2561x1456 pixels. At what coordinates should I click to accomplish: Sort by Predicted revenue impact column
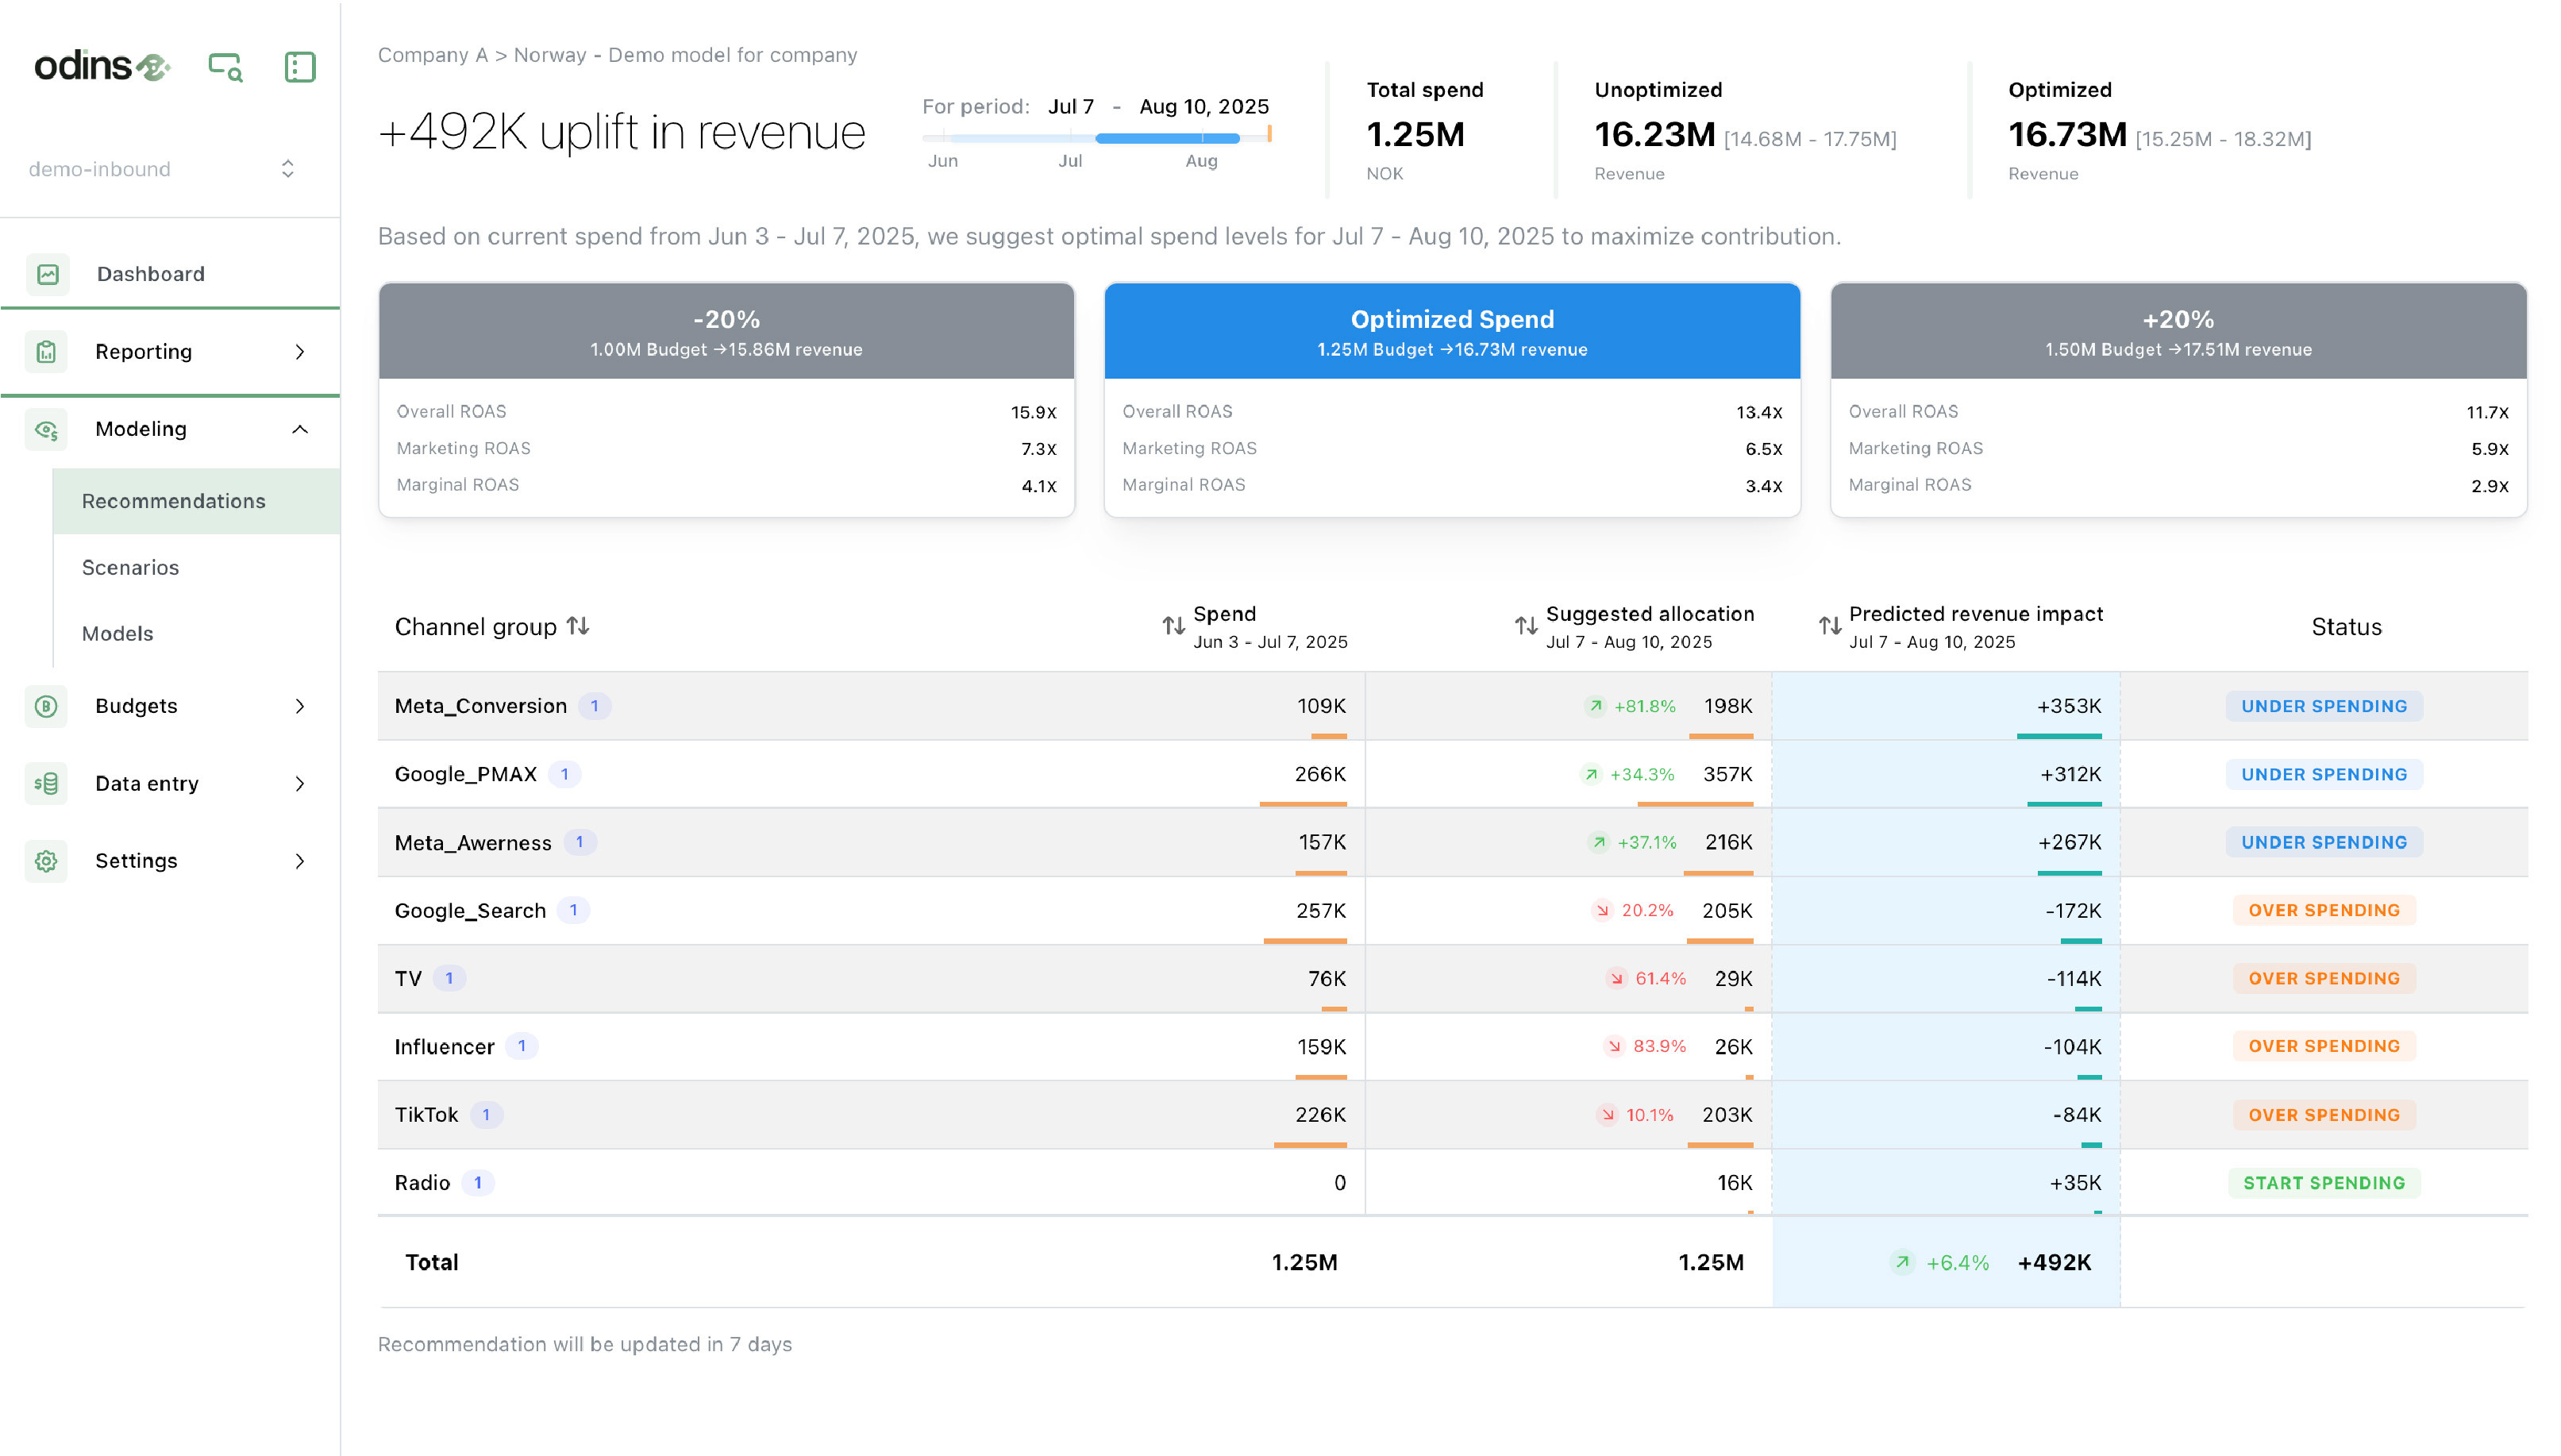coord(1830,626)
